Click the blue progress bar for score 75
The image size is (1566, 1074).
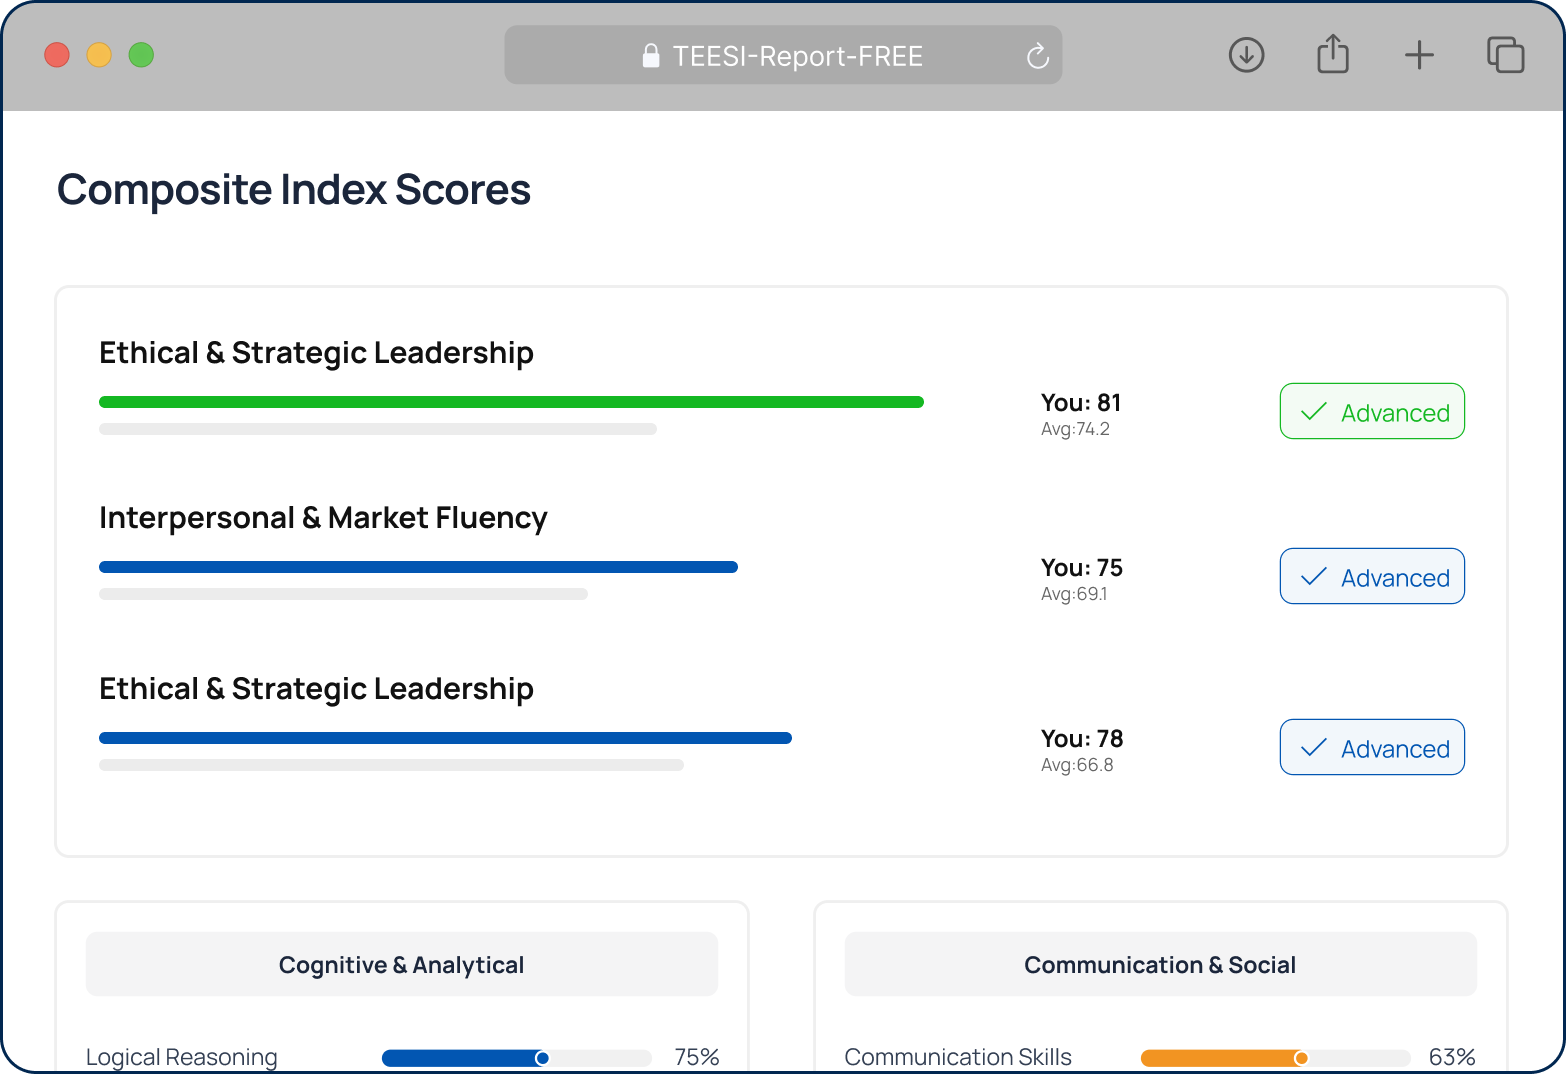[x=418, y=567]
